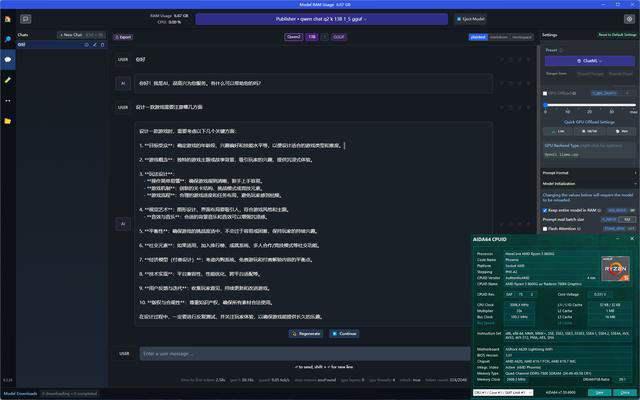
Task: Open the Home page from the sidebar
Action: coord(7,19)
